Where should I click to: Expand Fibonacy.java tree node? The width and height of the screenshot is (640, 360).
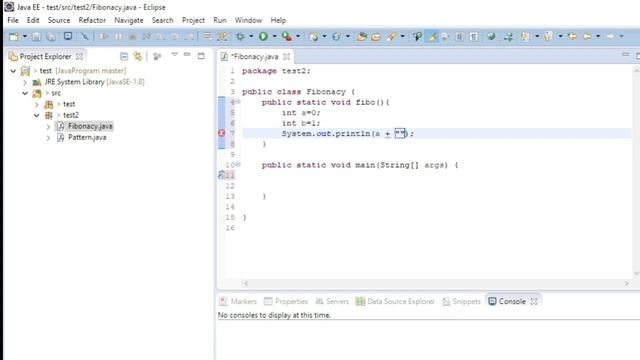tap(48, 127)
